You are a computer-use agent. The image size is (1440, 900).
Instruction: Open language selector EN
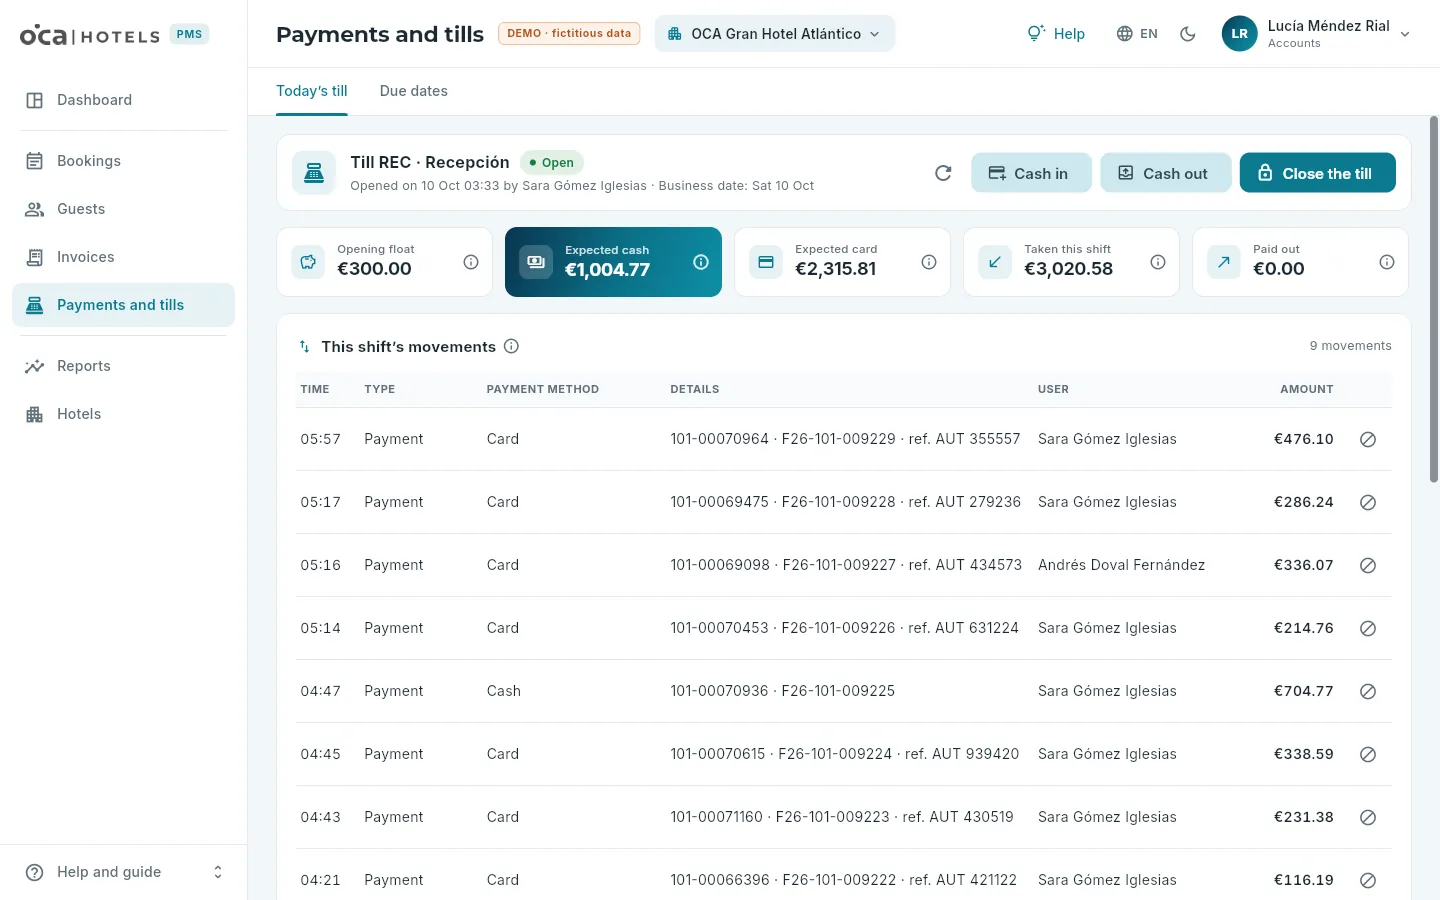click(x=1137, y=34)
